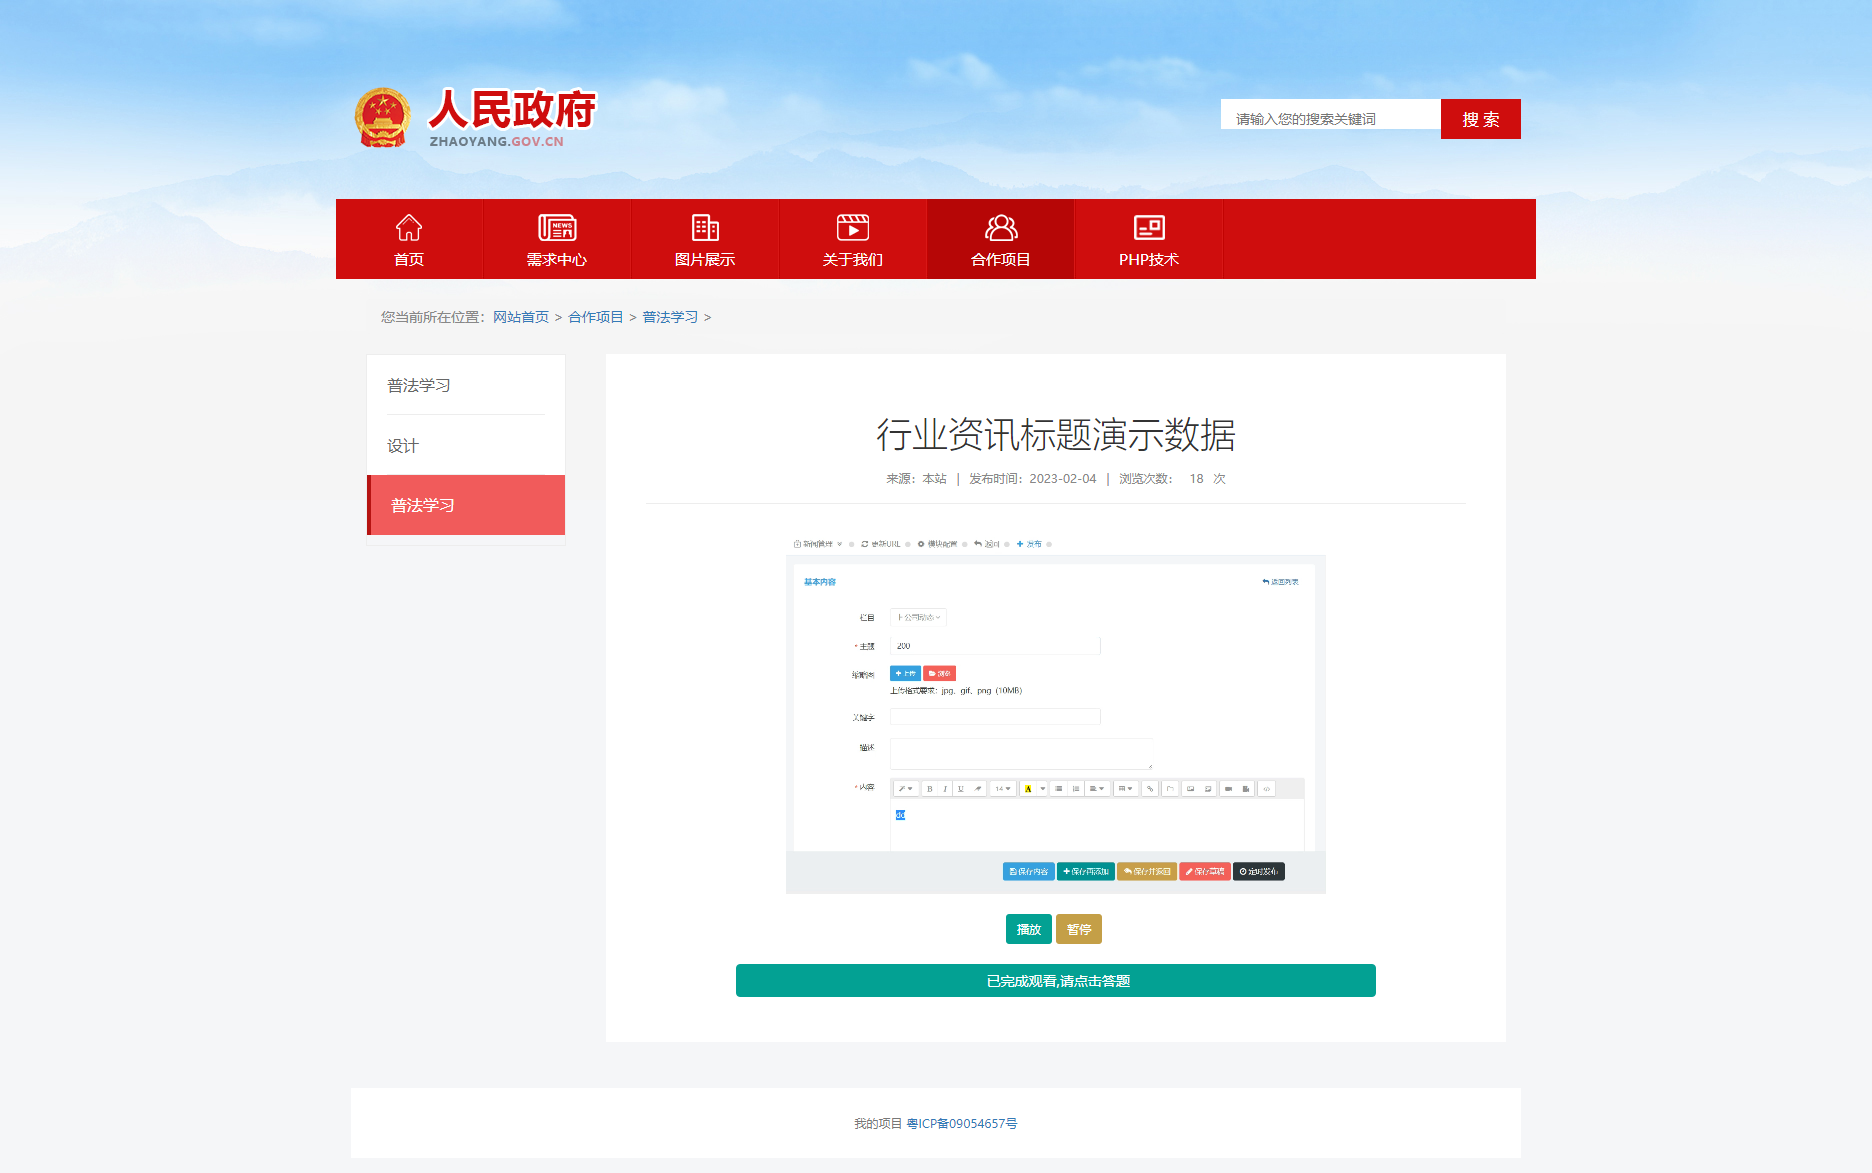This screenshot has height=1173, width=1872.
Task: Open 需求中心 via its news icon
Action: pos(556,228)
